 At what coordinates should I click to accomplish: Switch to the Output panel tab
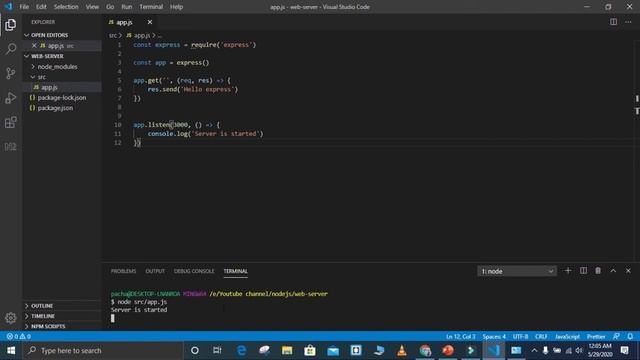[x=155, y=271]
